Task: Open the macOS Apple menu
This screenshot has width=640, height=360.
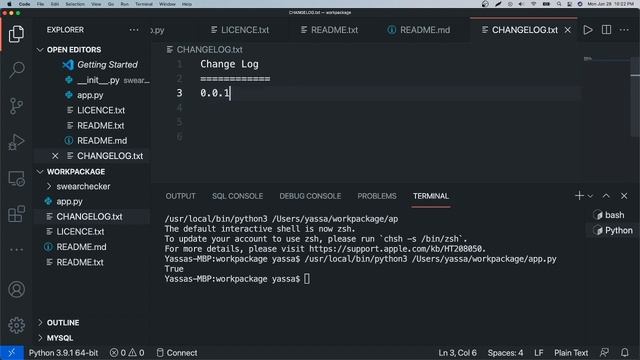Action: pyautogui.click(x=9, y=4)
